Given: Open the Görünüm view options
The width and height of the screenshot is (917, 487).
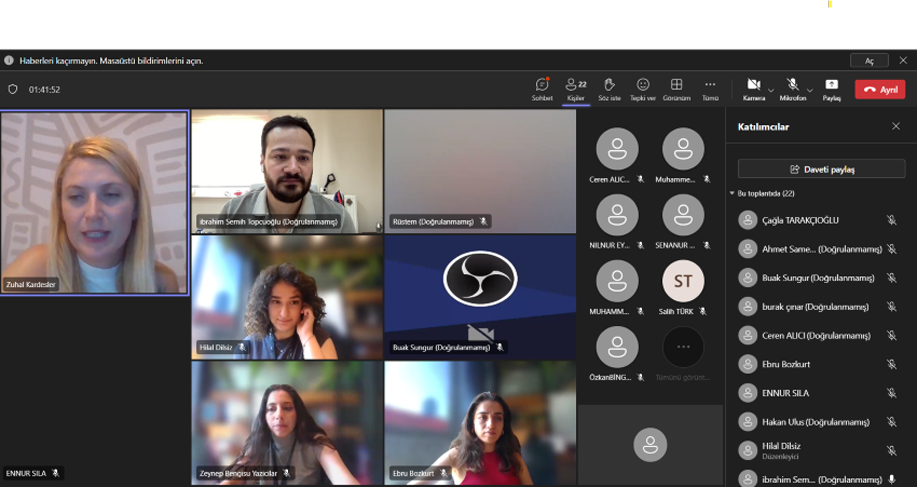Looking at the screenshot, I should (x=676, y=88).
